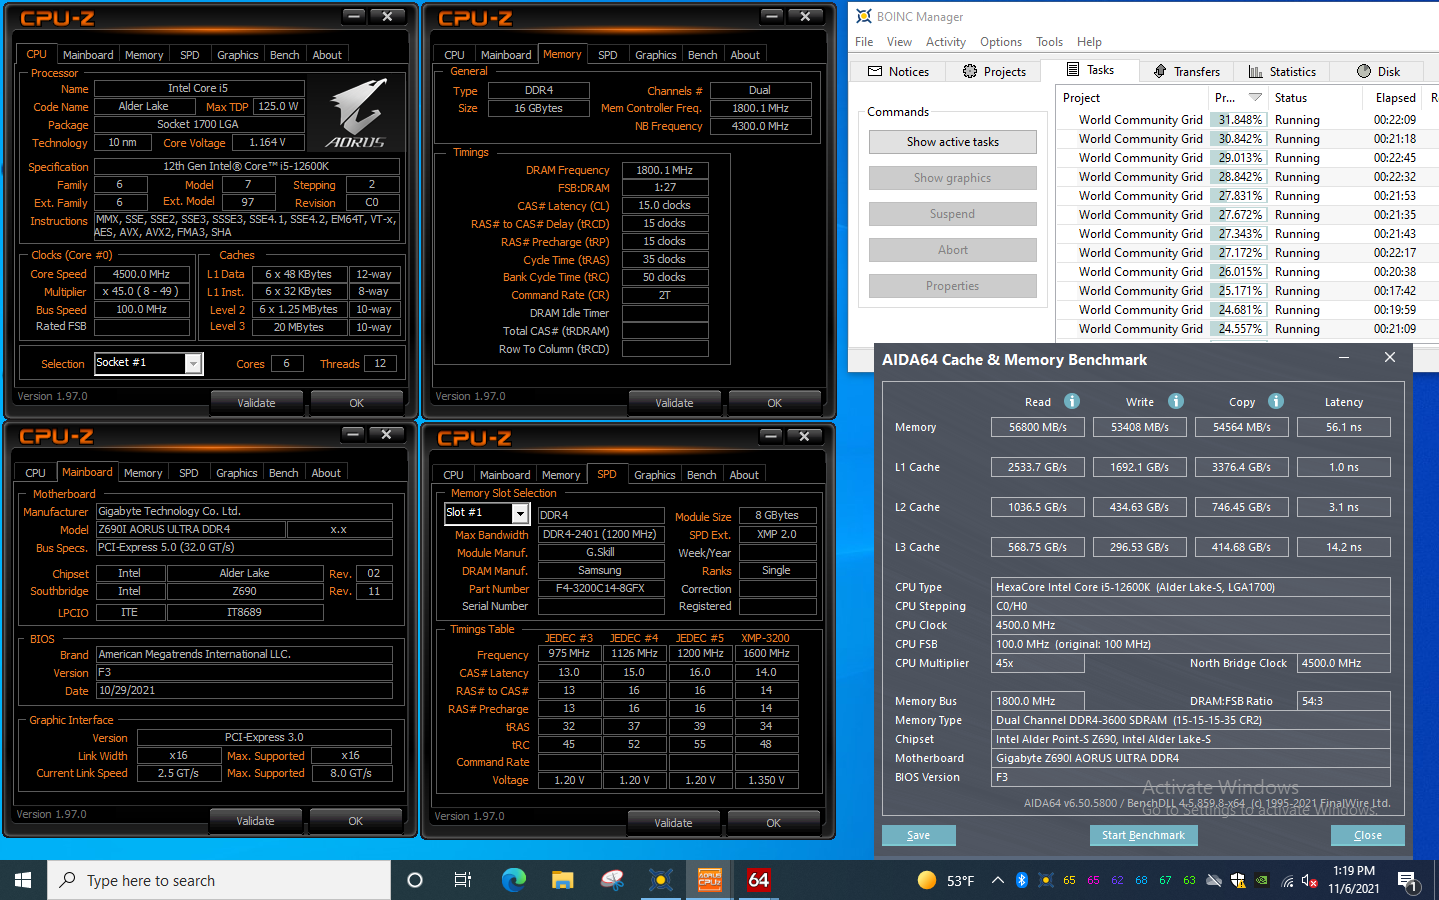Click Validate in the CPU-Z SPD window
The height and width of the screenshot is (900, 1439).
[673, 823]
